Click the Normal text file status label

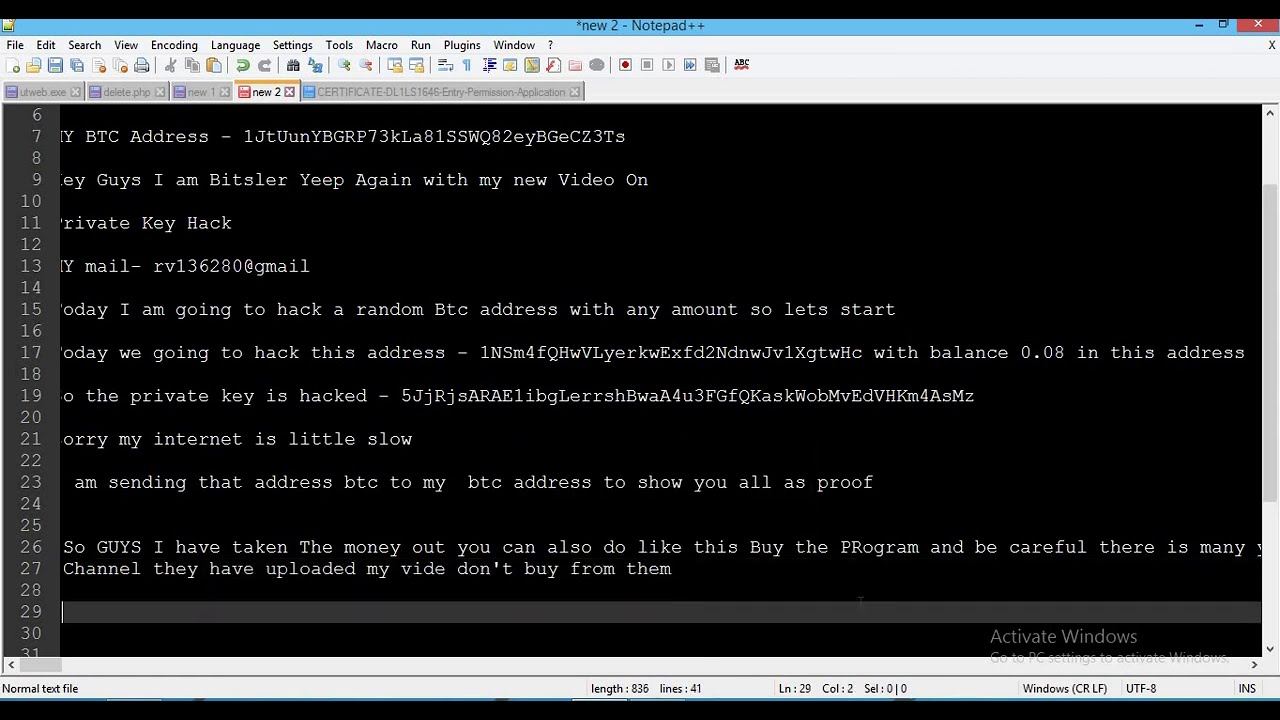[x=40, y=689]
